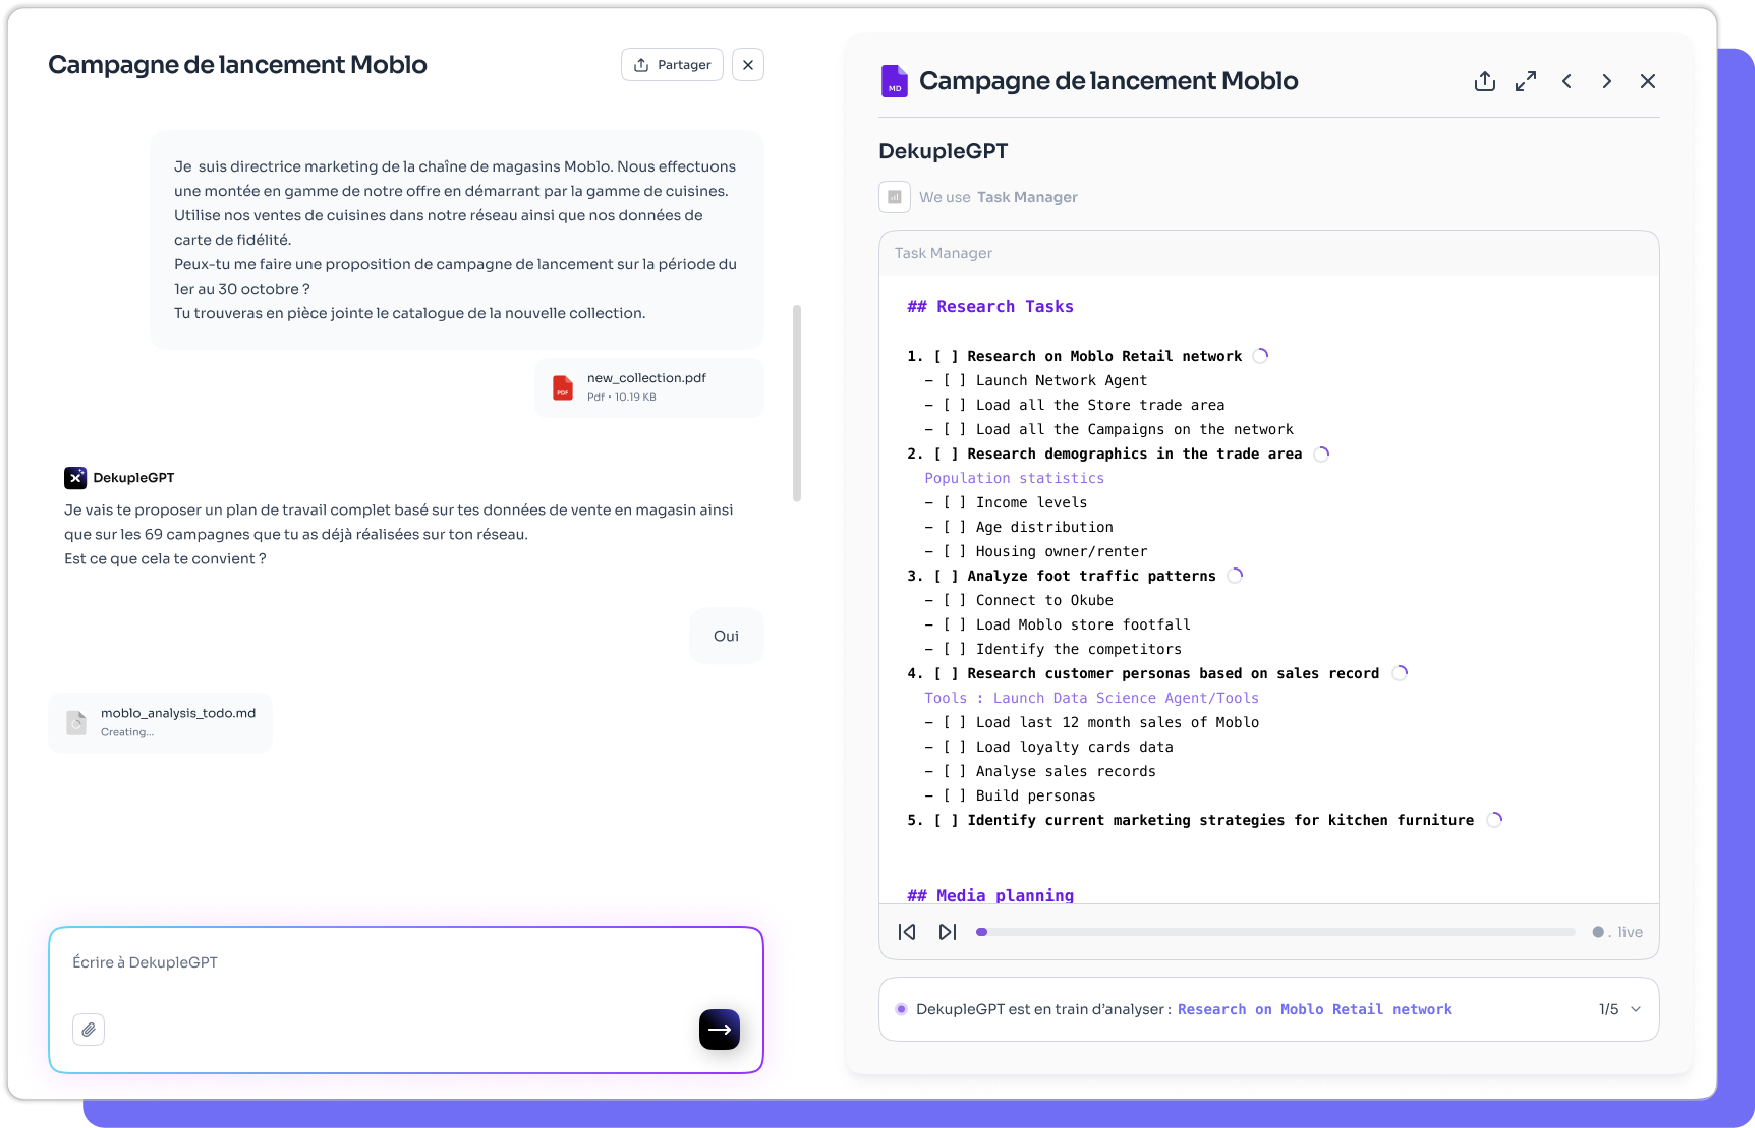Click the Task Manager panel header

click(1268, 253)
